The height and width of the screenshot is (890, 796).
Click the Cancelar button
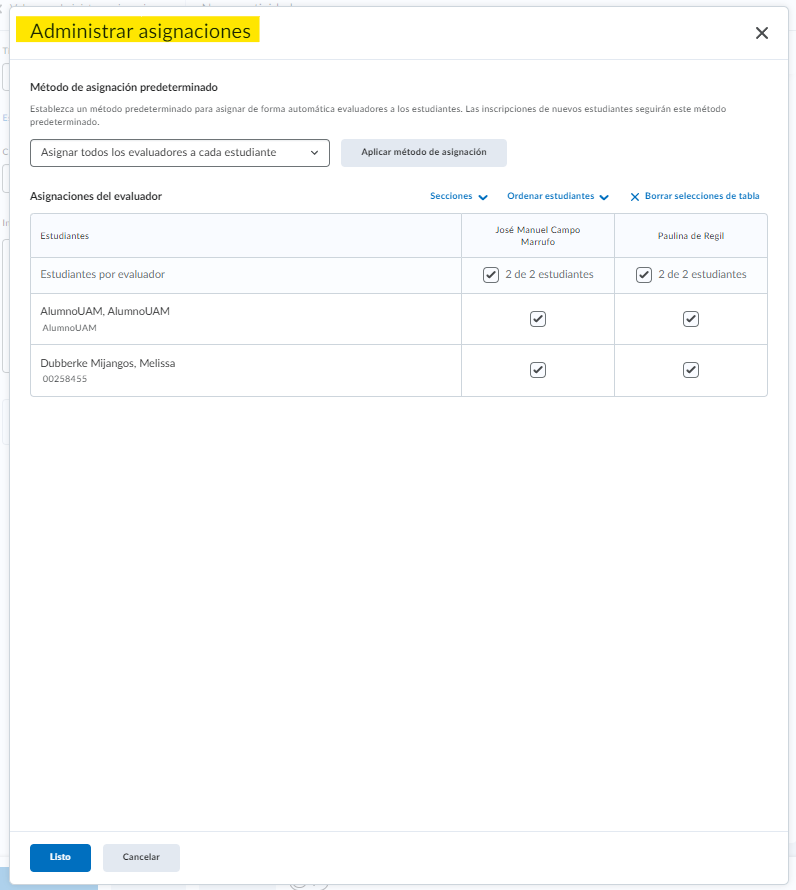[x=141, y=858]
